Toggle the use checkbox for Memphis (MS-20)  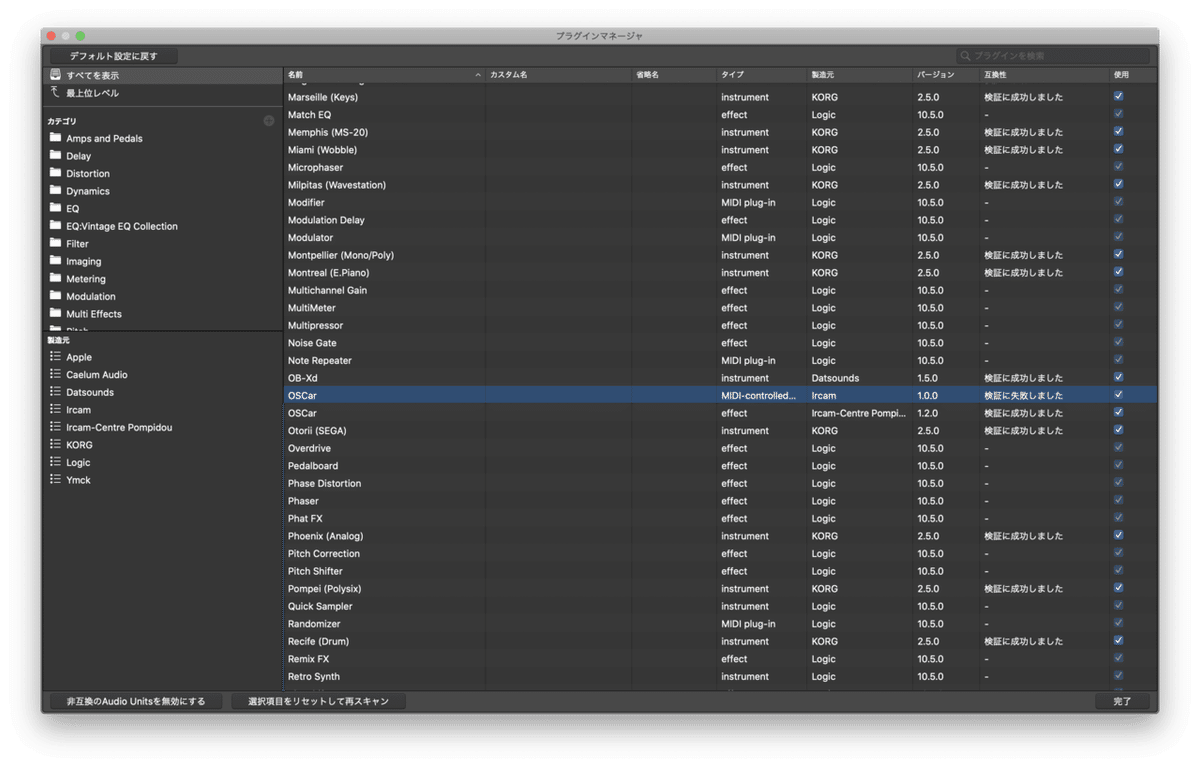[x=1118, y=132]
